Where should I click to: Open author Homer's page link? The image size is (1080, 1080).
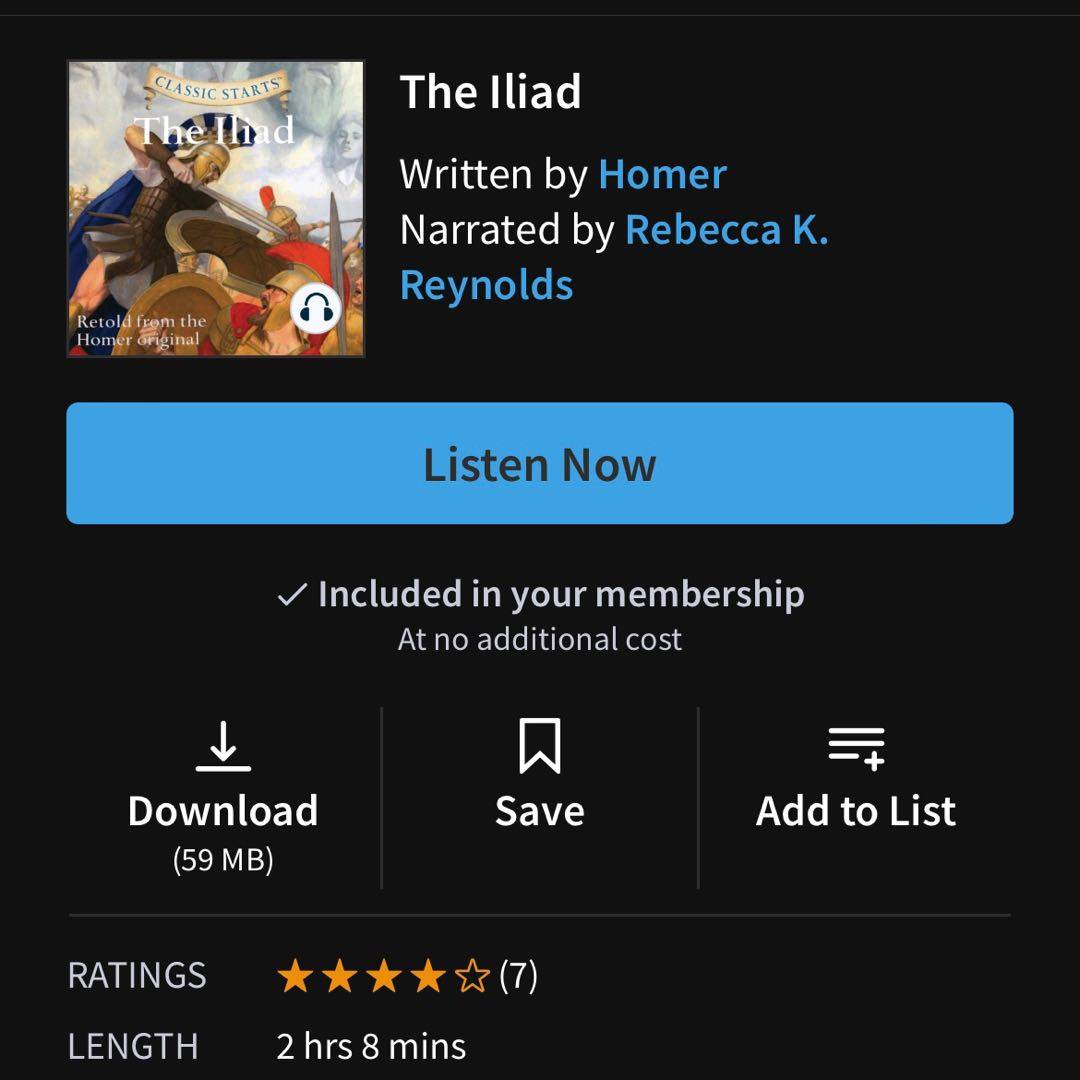662,175
